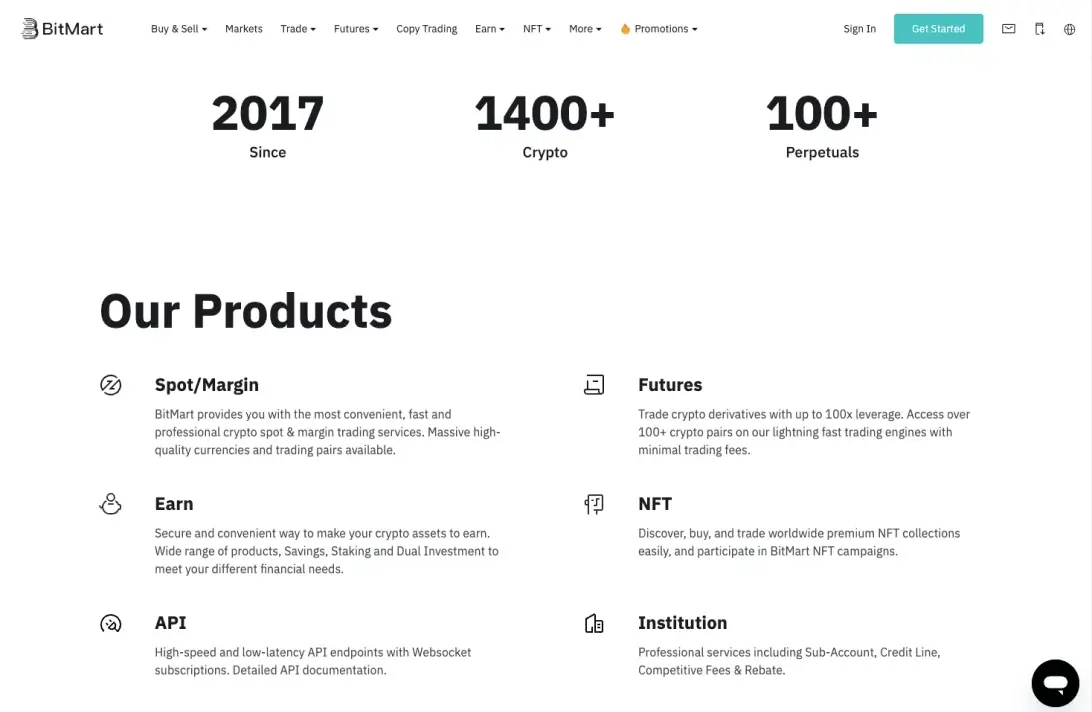1092x712 pixels.
Task: Select the Futures trading icon
Action: click(x=594, y=384)
